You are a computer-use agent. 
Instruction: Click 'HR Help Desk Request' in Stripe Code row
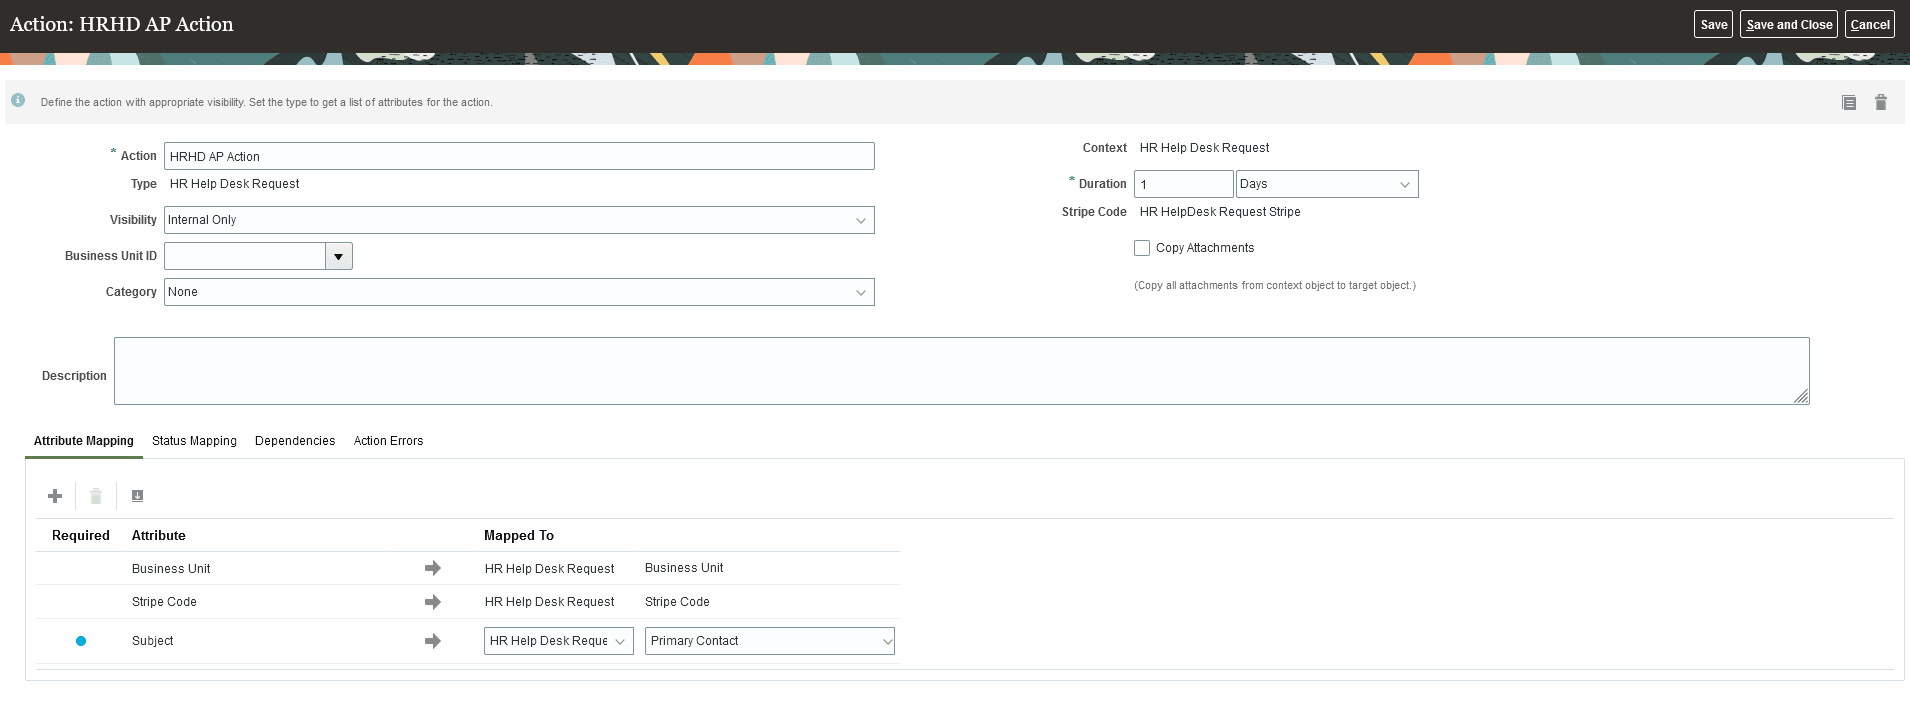pyautogui.click(x=550, y=602)
